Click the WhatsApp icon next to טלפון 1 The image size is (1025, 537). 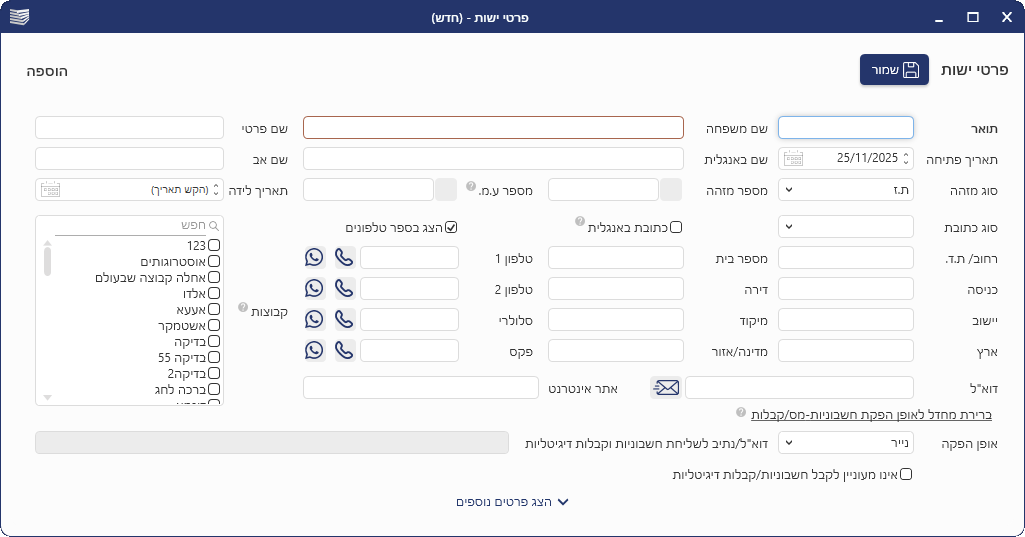click(315, 258)
